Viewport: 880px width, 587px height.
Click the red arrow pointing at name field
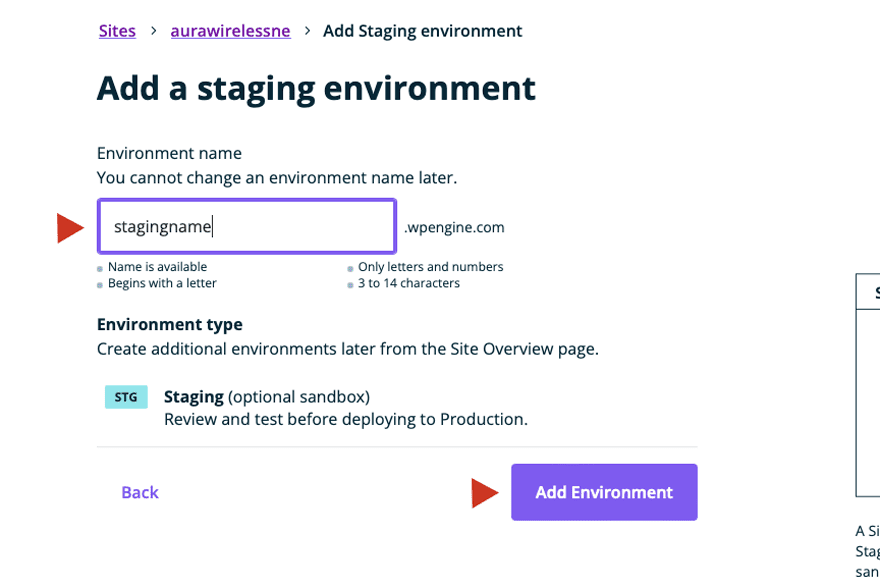(x=69, y=227)
